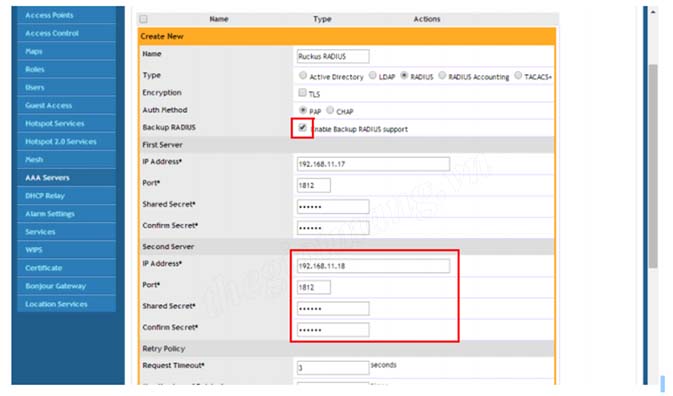673x396 pixels.
Task: Go to DHCP Relay settings
Action: click(x=67, y=196)
